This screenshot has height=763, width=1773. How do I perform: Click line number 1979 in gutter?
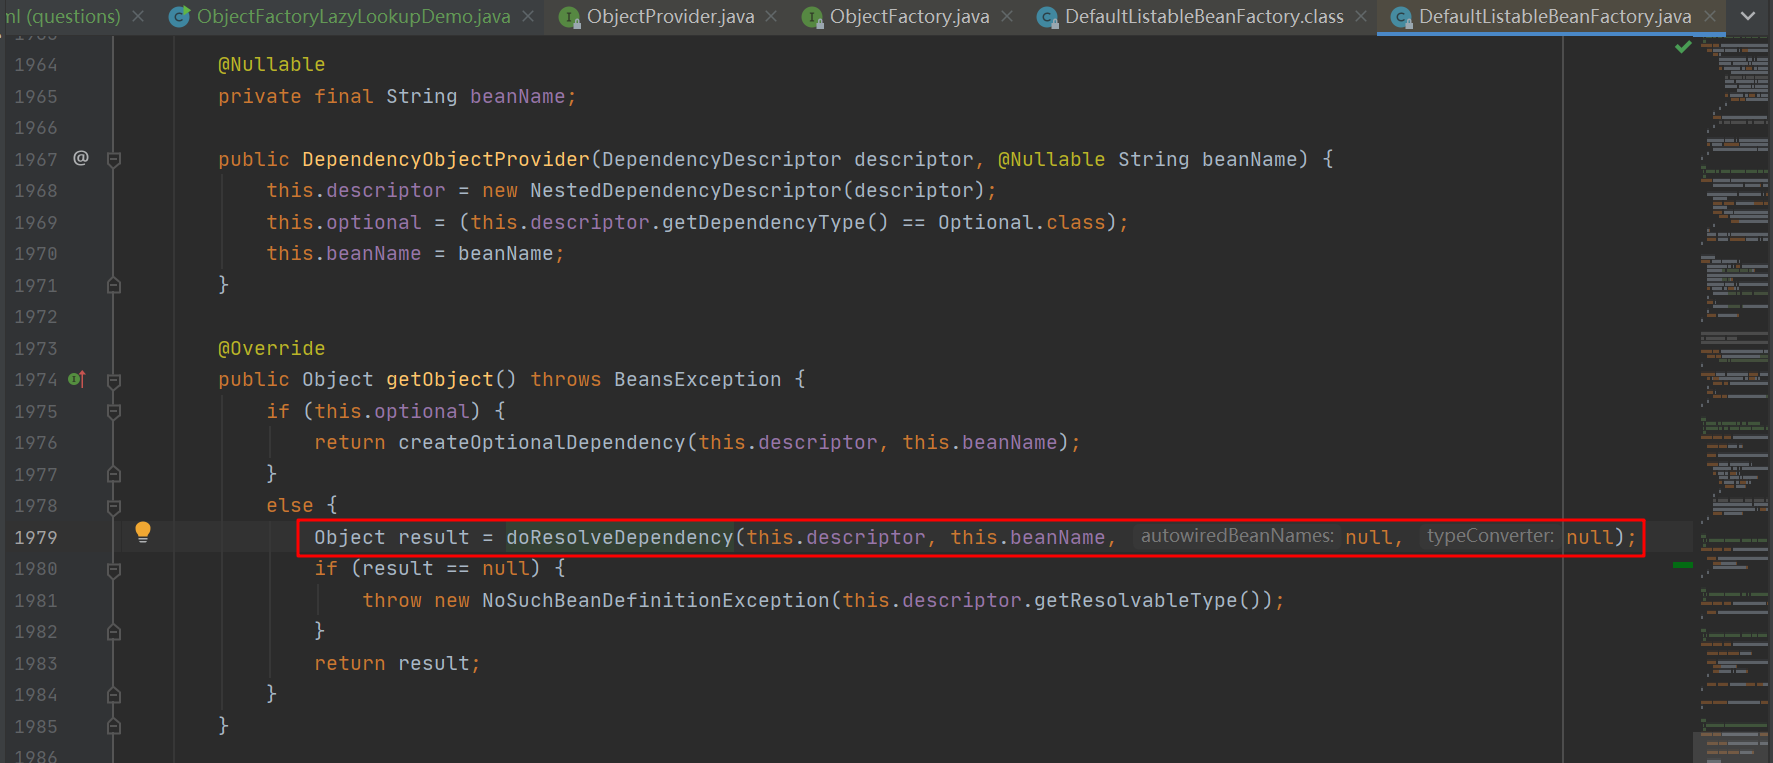coord(36,537)
